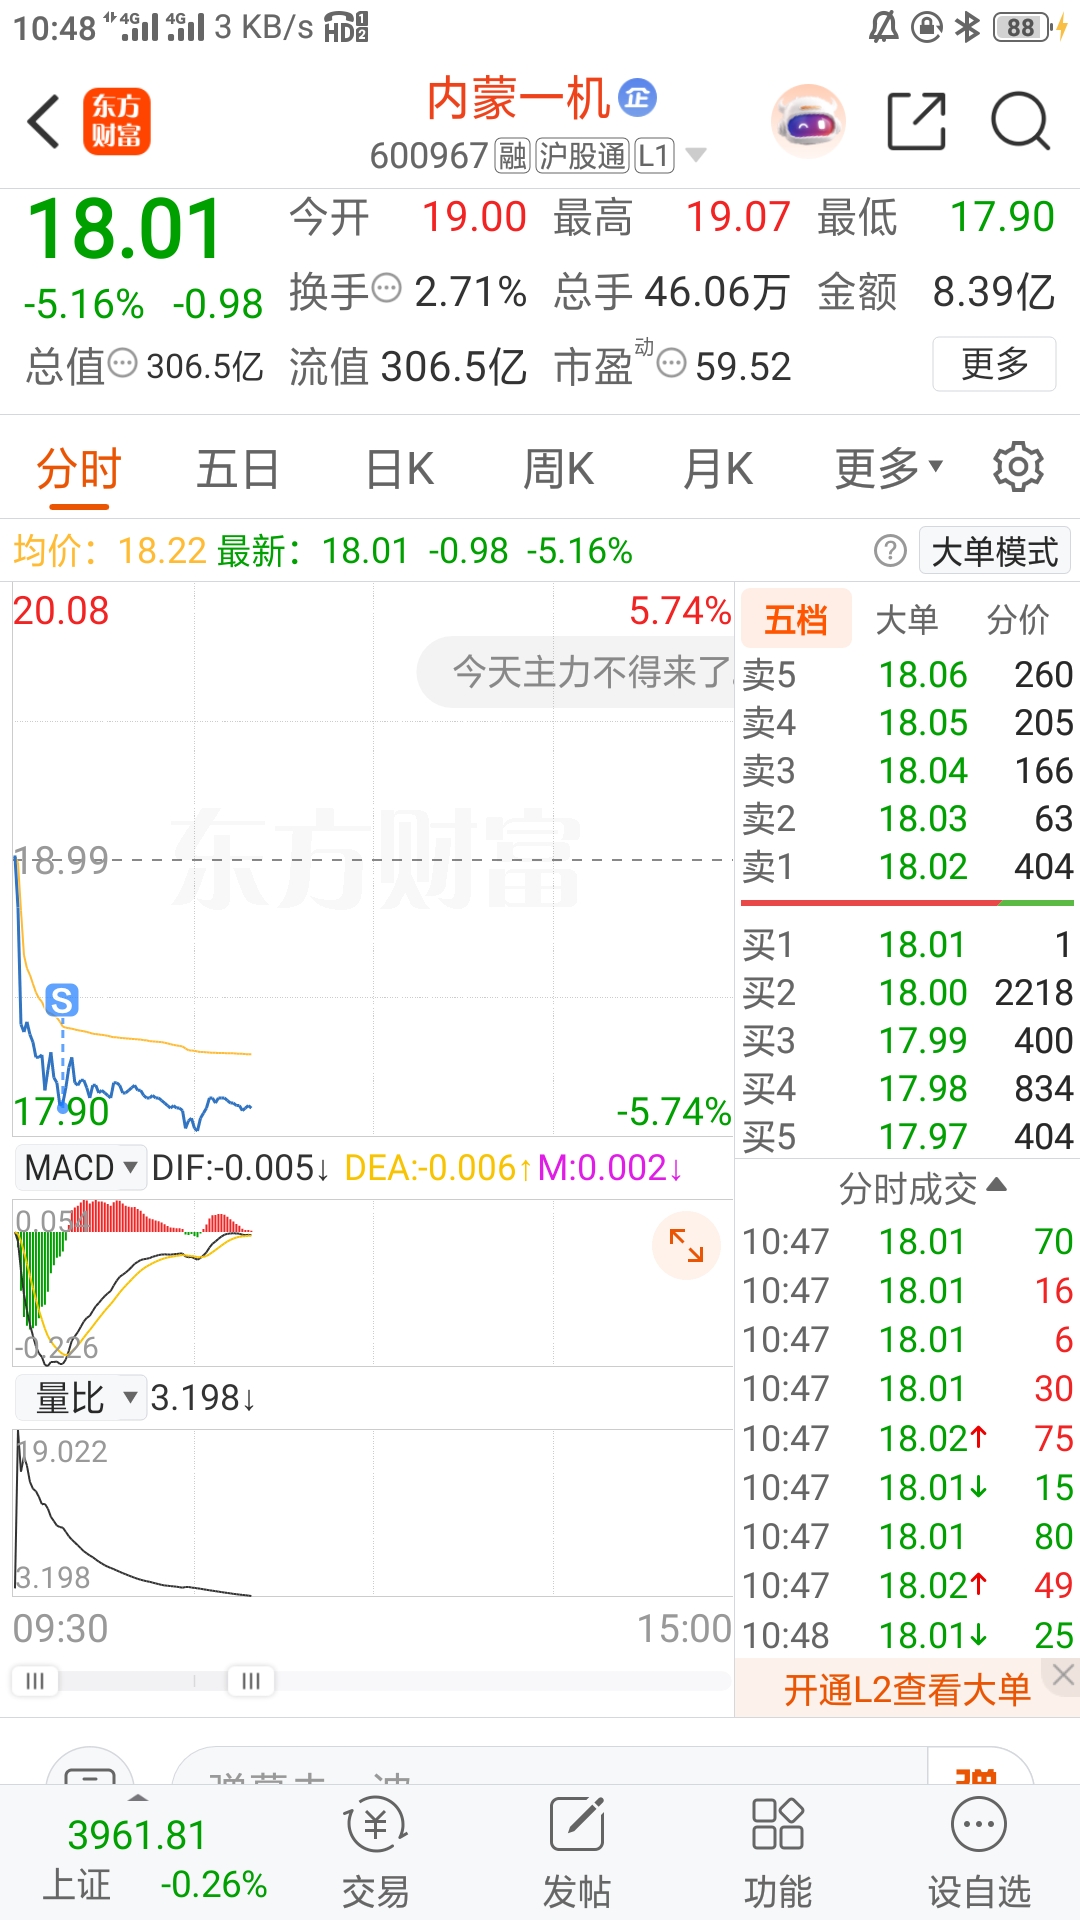Tap the 换手 info bubble icon
The height and width of the screenshot is (1920, 1080).
387,288
